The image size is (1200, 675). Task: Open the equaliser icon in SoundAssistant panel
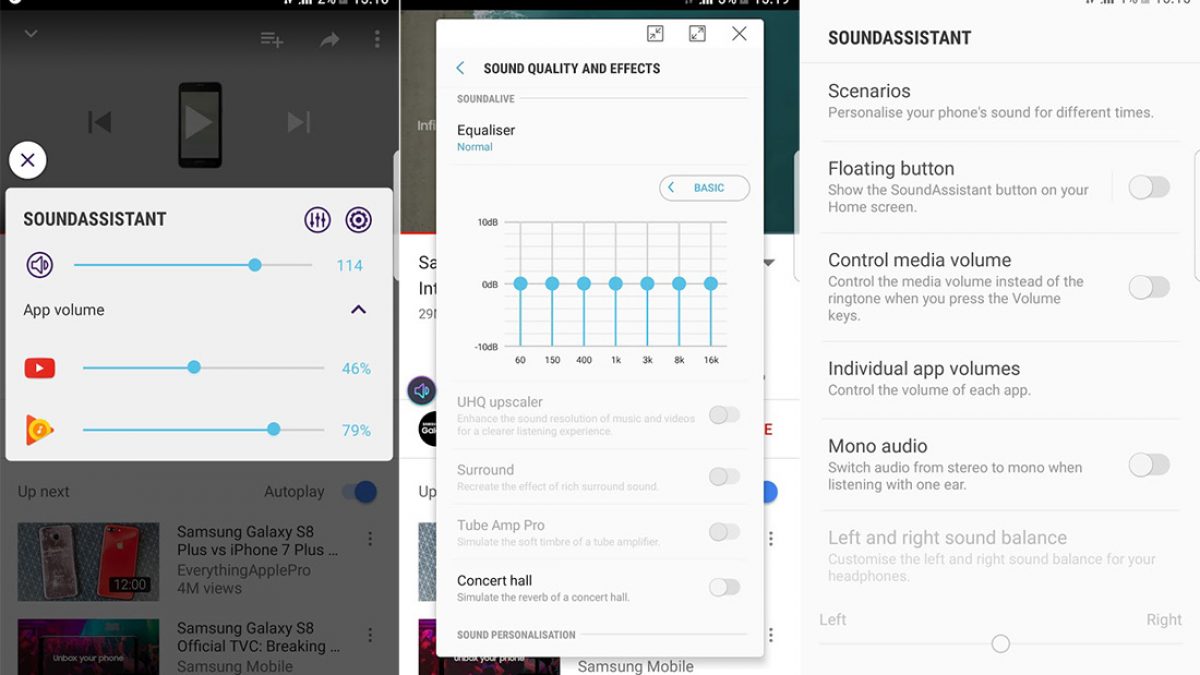(x=317, y=220)
